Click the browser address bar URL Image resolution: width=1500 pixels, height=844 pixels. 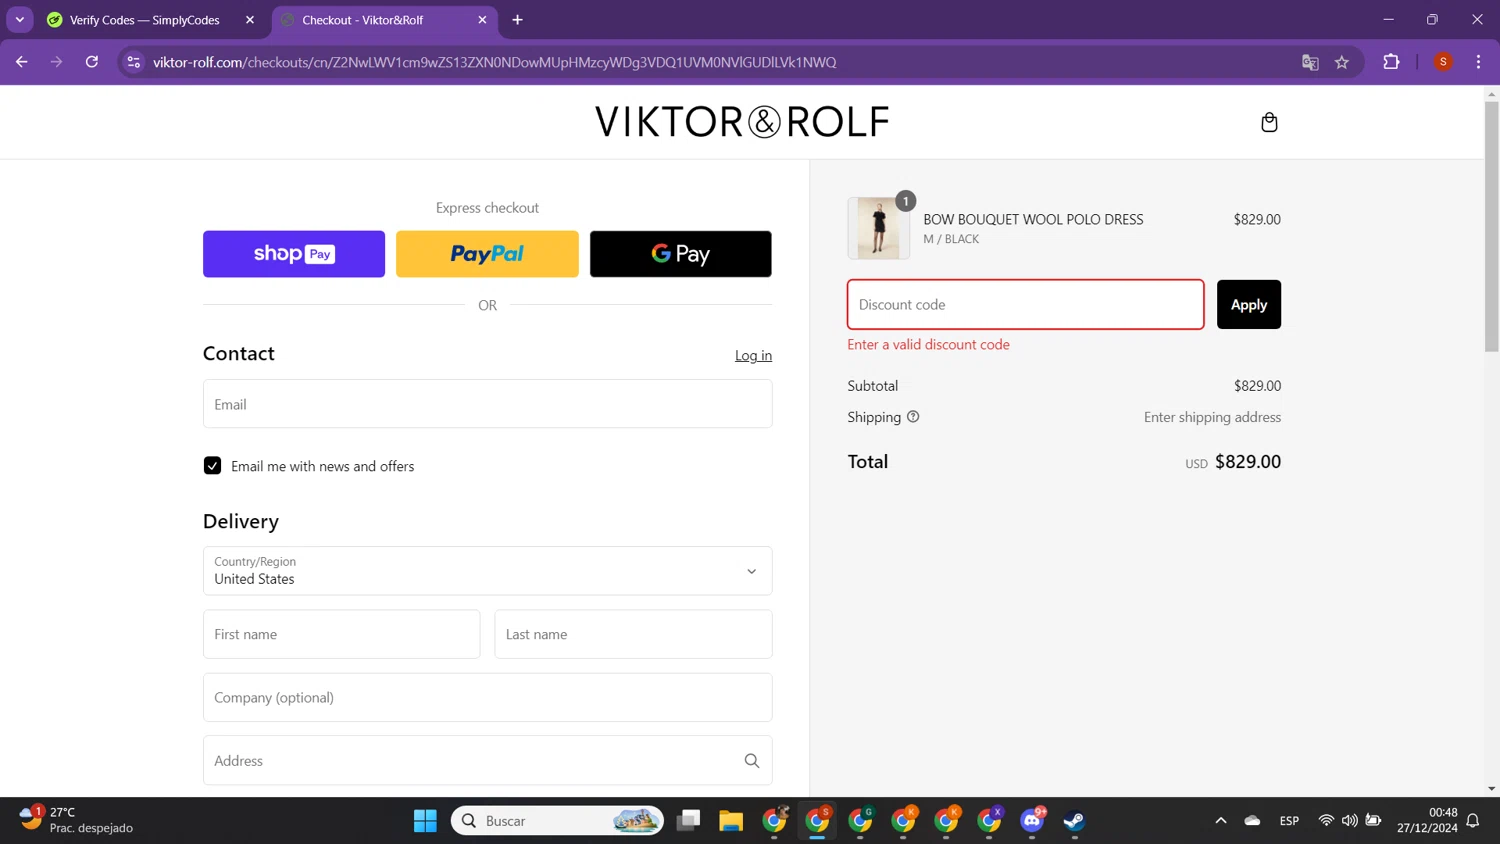495,62
